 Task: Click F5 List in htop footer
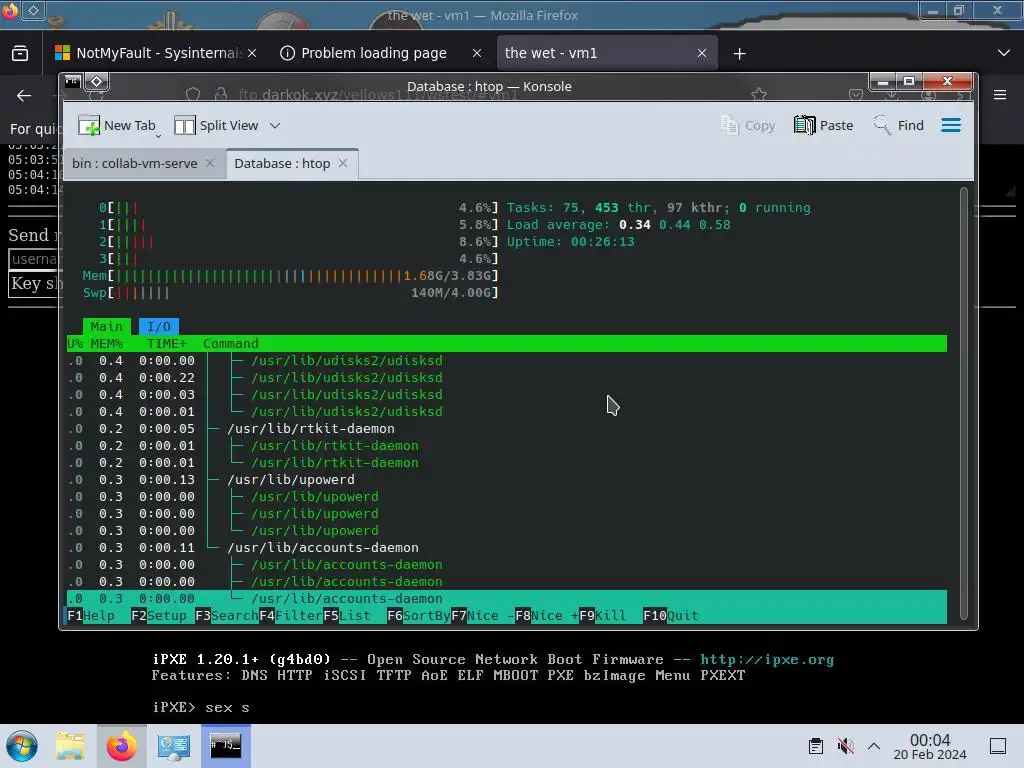tap(347, 616)
